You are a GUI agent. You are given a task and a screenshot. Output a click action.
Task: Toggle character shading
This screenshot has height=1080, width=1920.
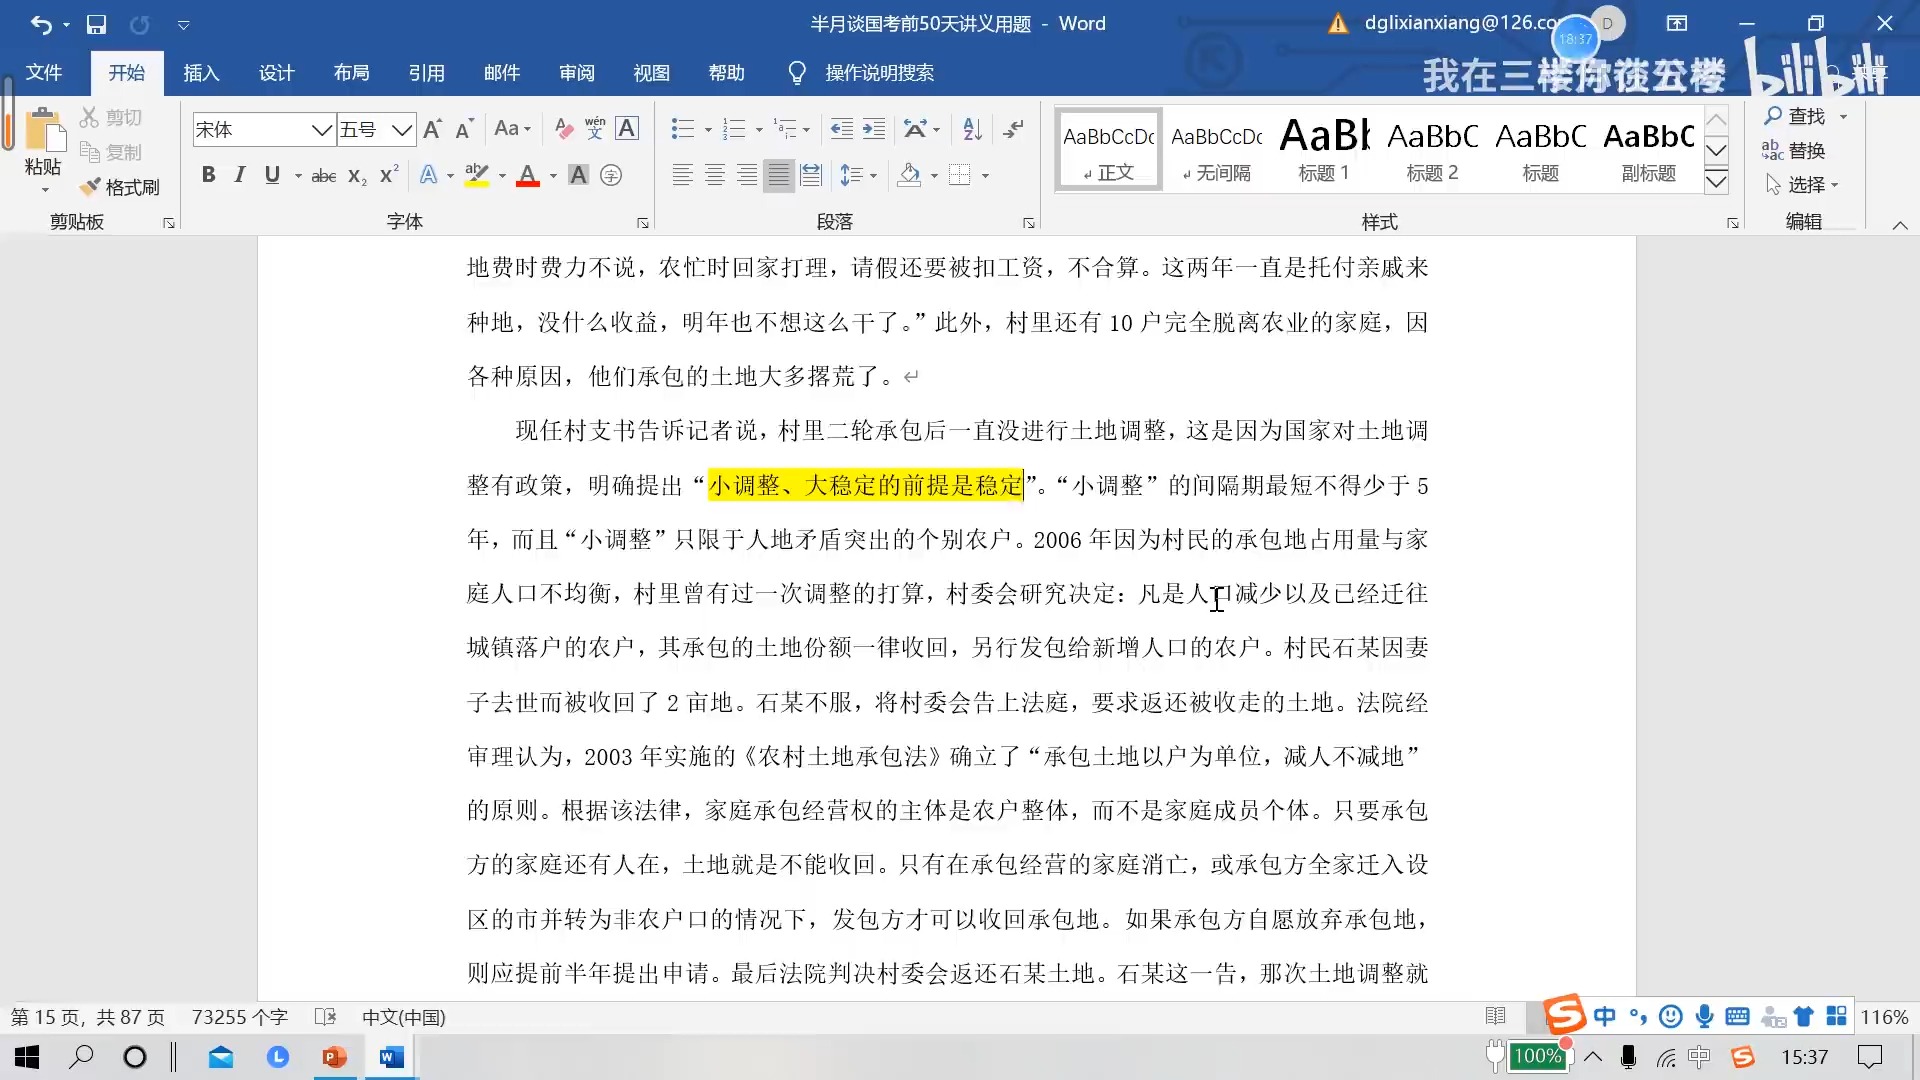click(x=578, y=175)
